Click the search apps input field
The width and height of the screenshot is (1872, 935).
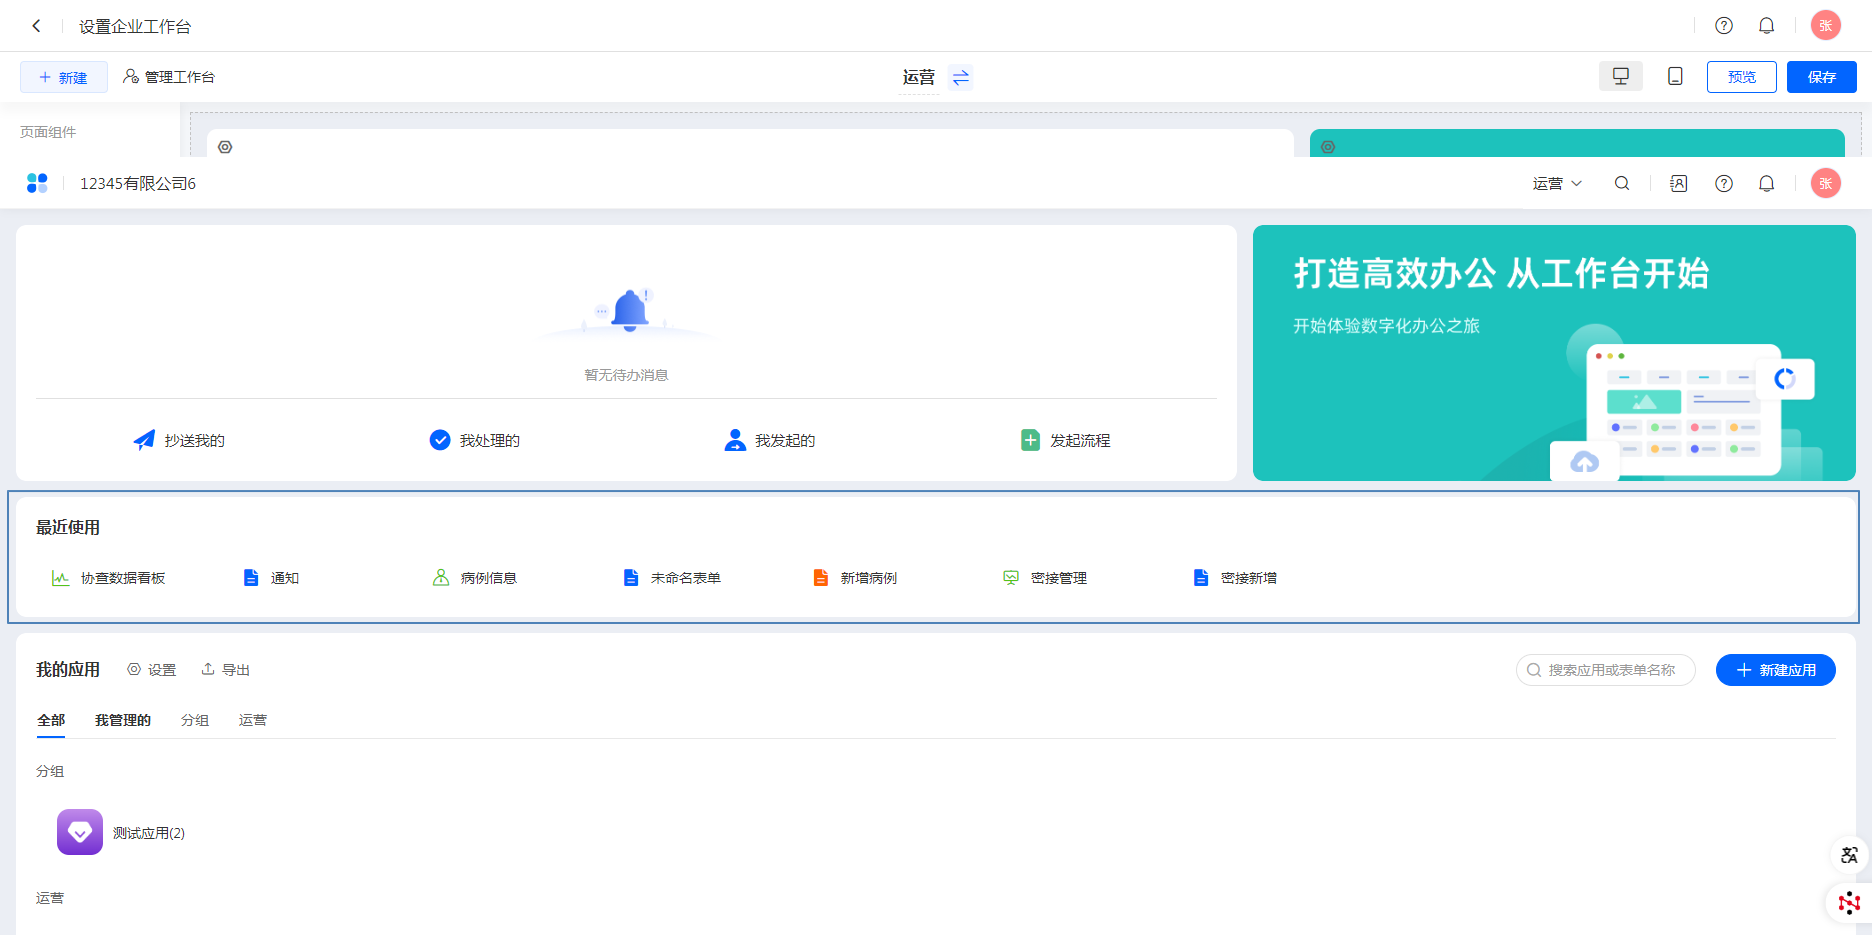1610,670
